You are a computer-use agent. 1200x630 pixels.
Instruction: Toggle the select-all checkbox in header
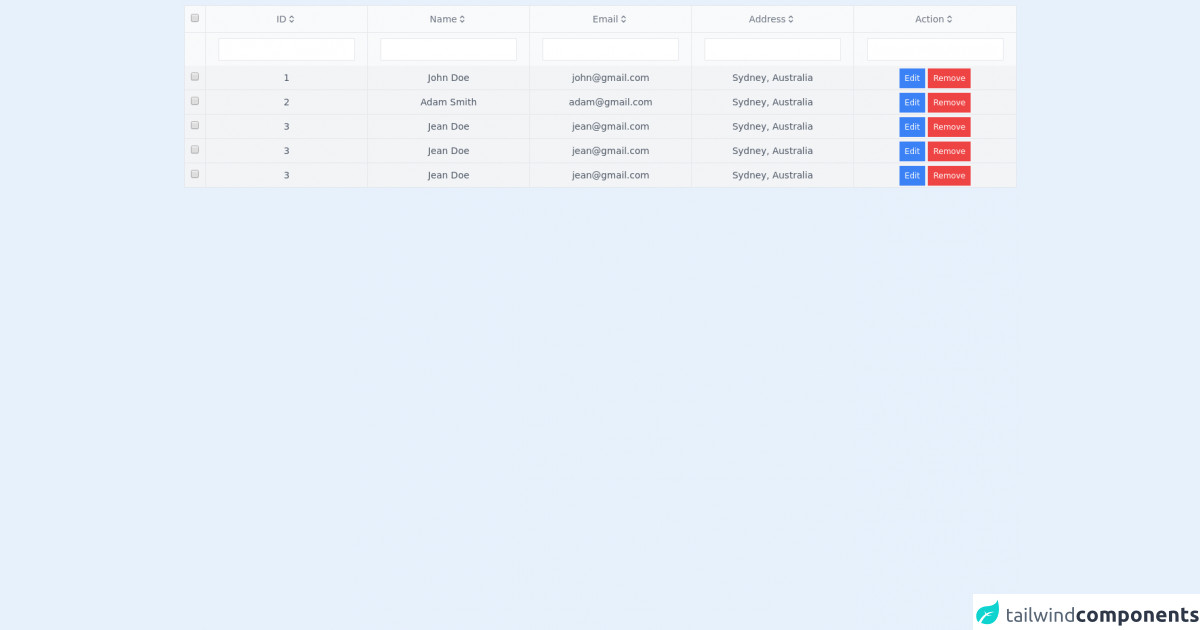coord(195,18)
